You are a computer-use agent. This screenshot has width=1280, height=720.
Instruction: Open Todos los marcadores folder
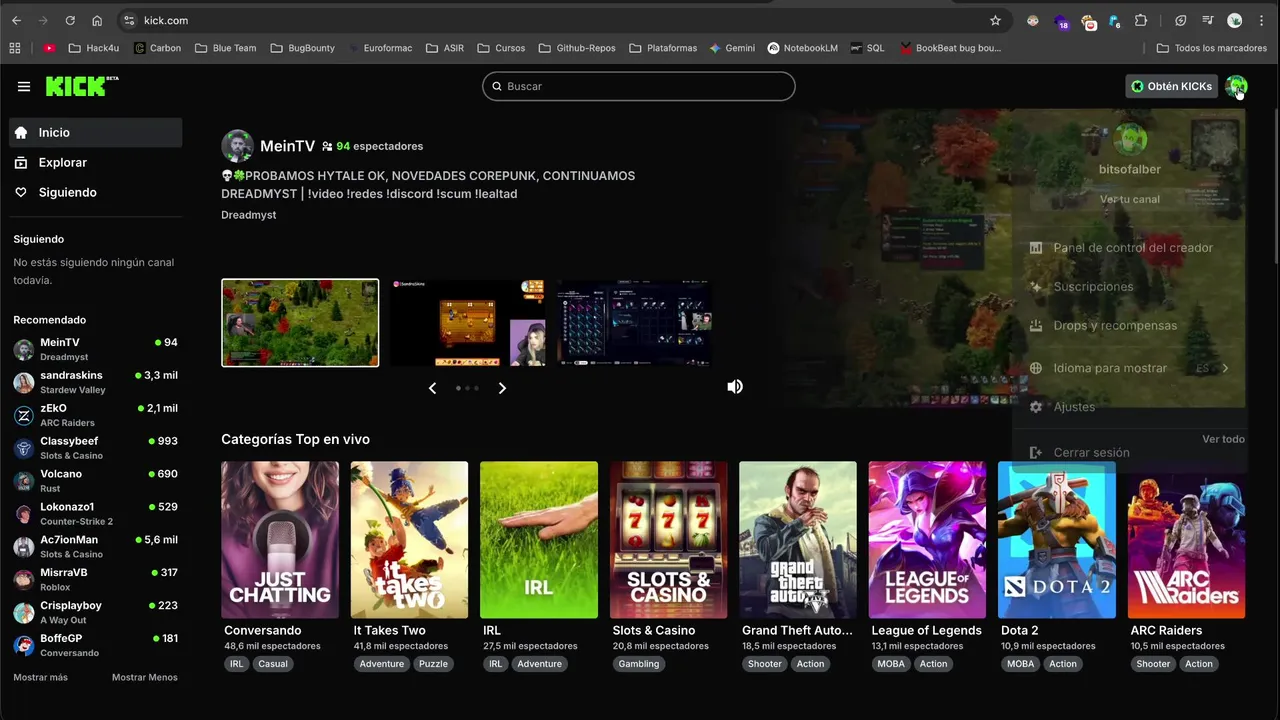click(1212, 48)
